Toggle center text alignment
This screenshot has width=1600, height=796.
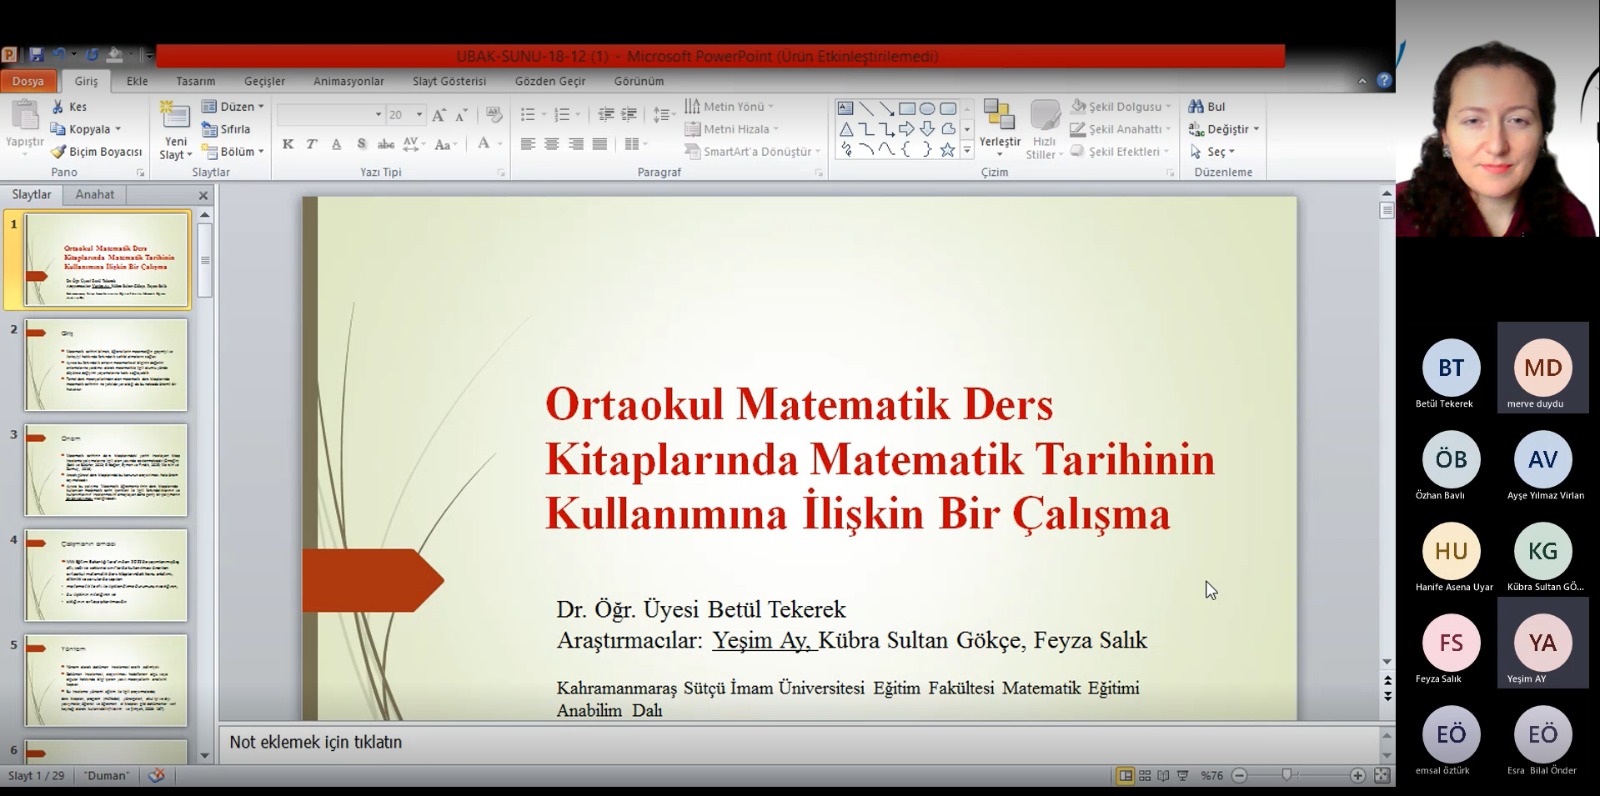[552, 144]
